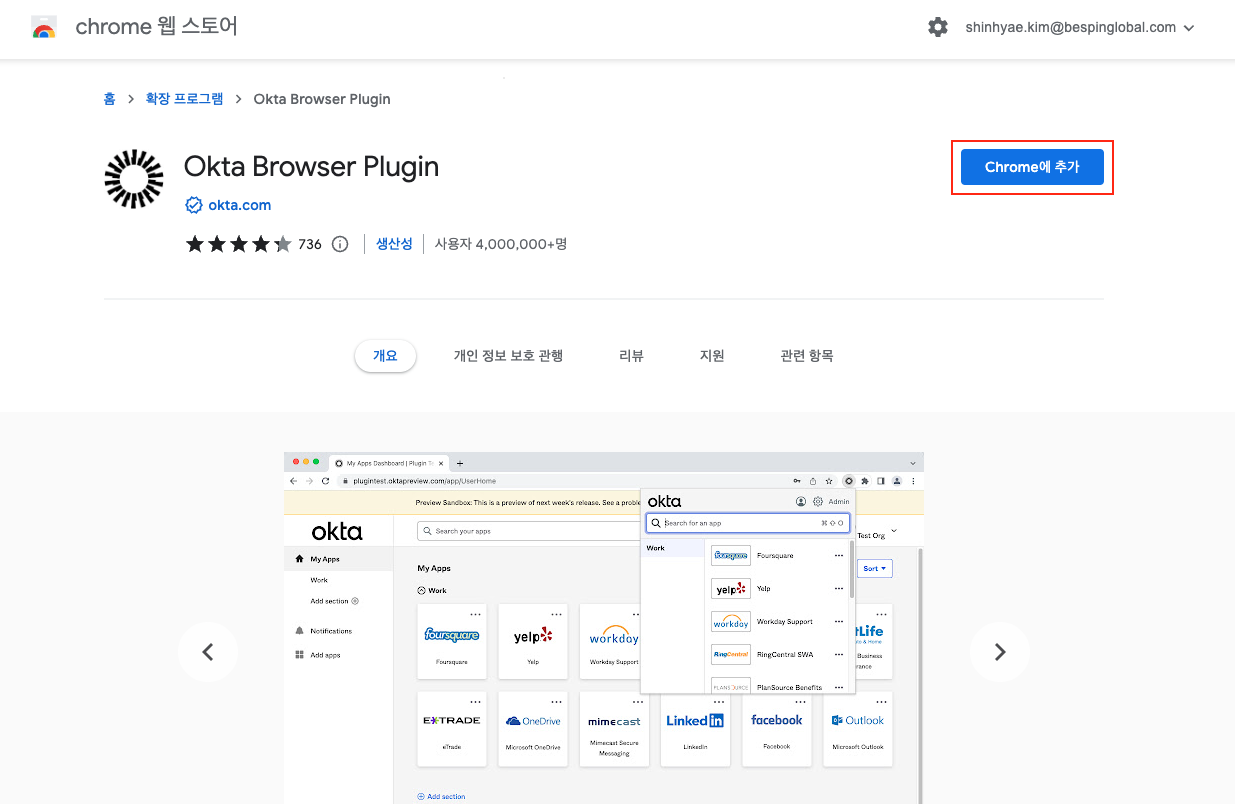
Task: Click the five-star rating display
Action: (x=238, y=244)
